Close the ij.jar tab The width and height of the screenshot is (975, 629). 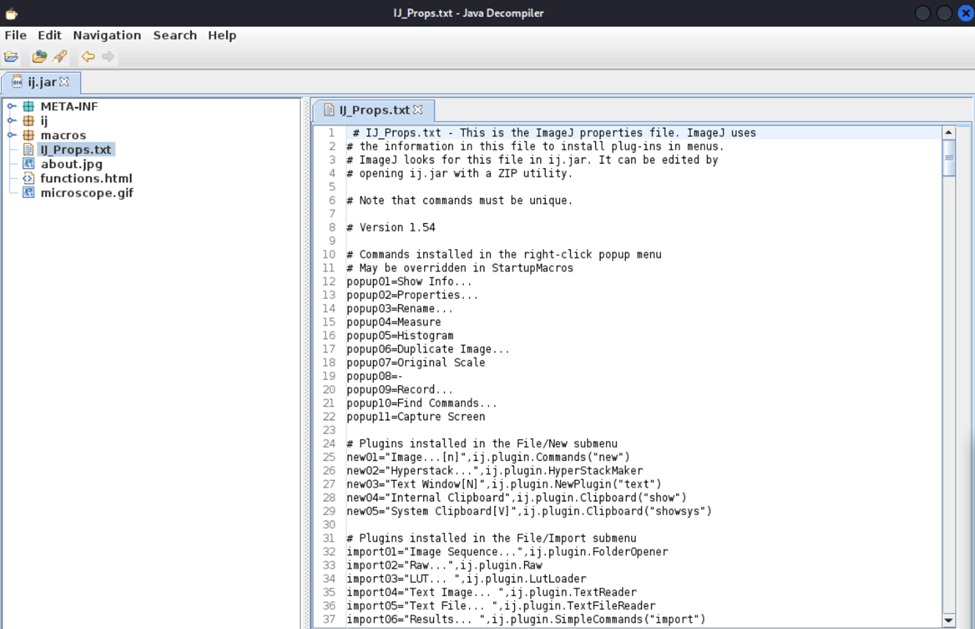click(x=64, y=81)
